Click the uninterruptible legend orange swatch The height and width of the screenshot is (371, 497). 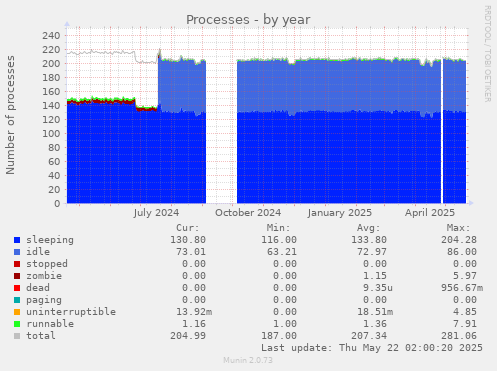(17, 312)
